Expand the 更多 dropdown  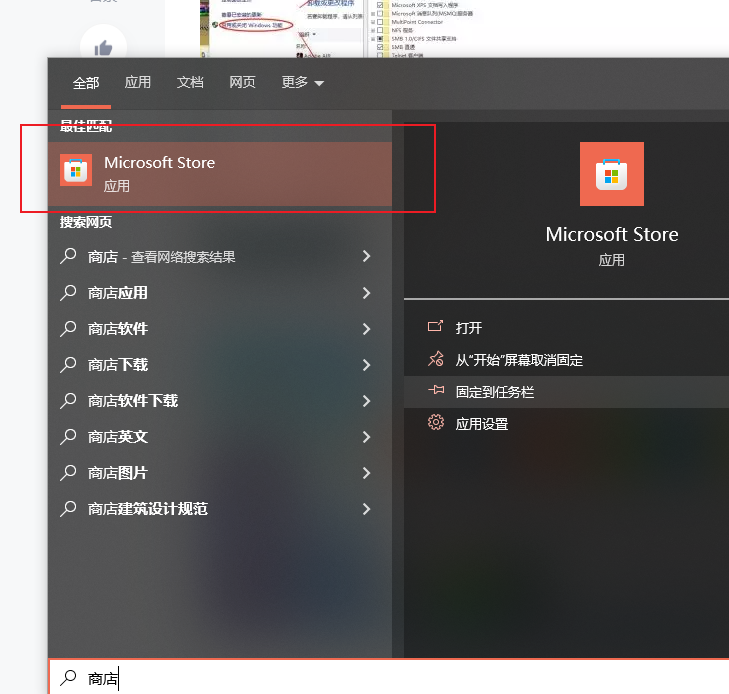click(x=302, y=82)
